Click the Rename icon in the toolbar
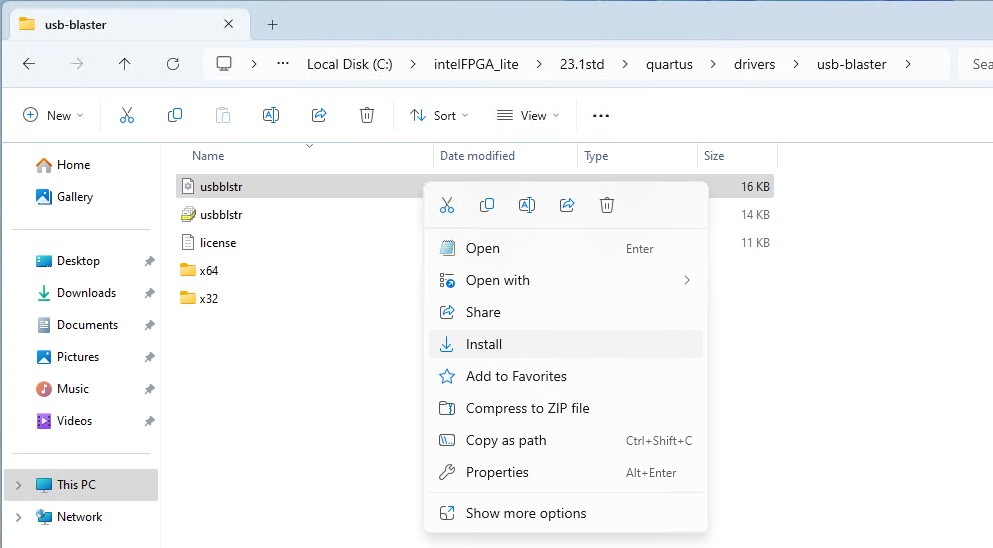993x548 pixels. click(271, 115)
